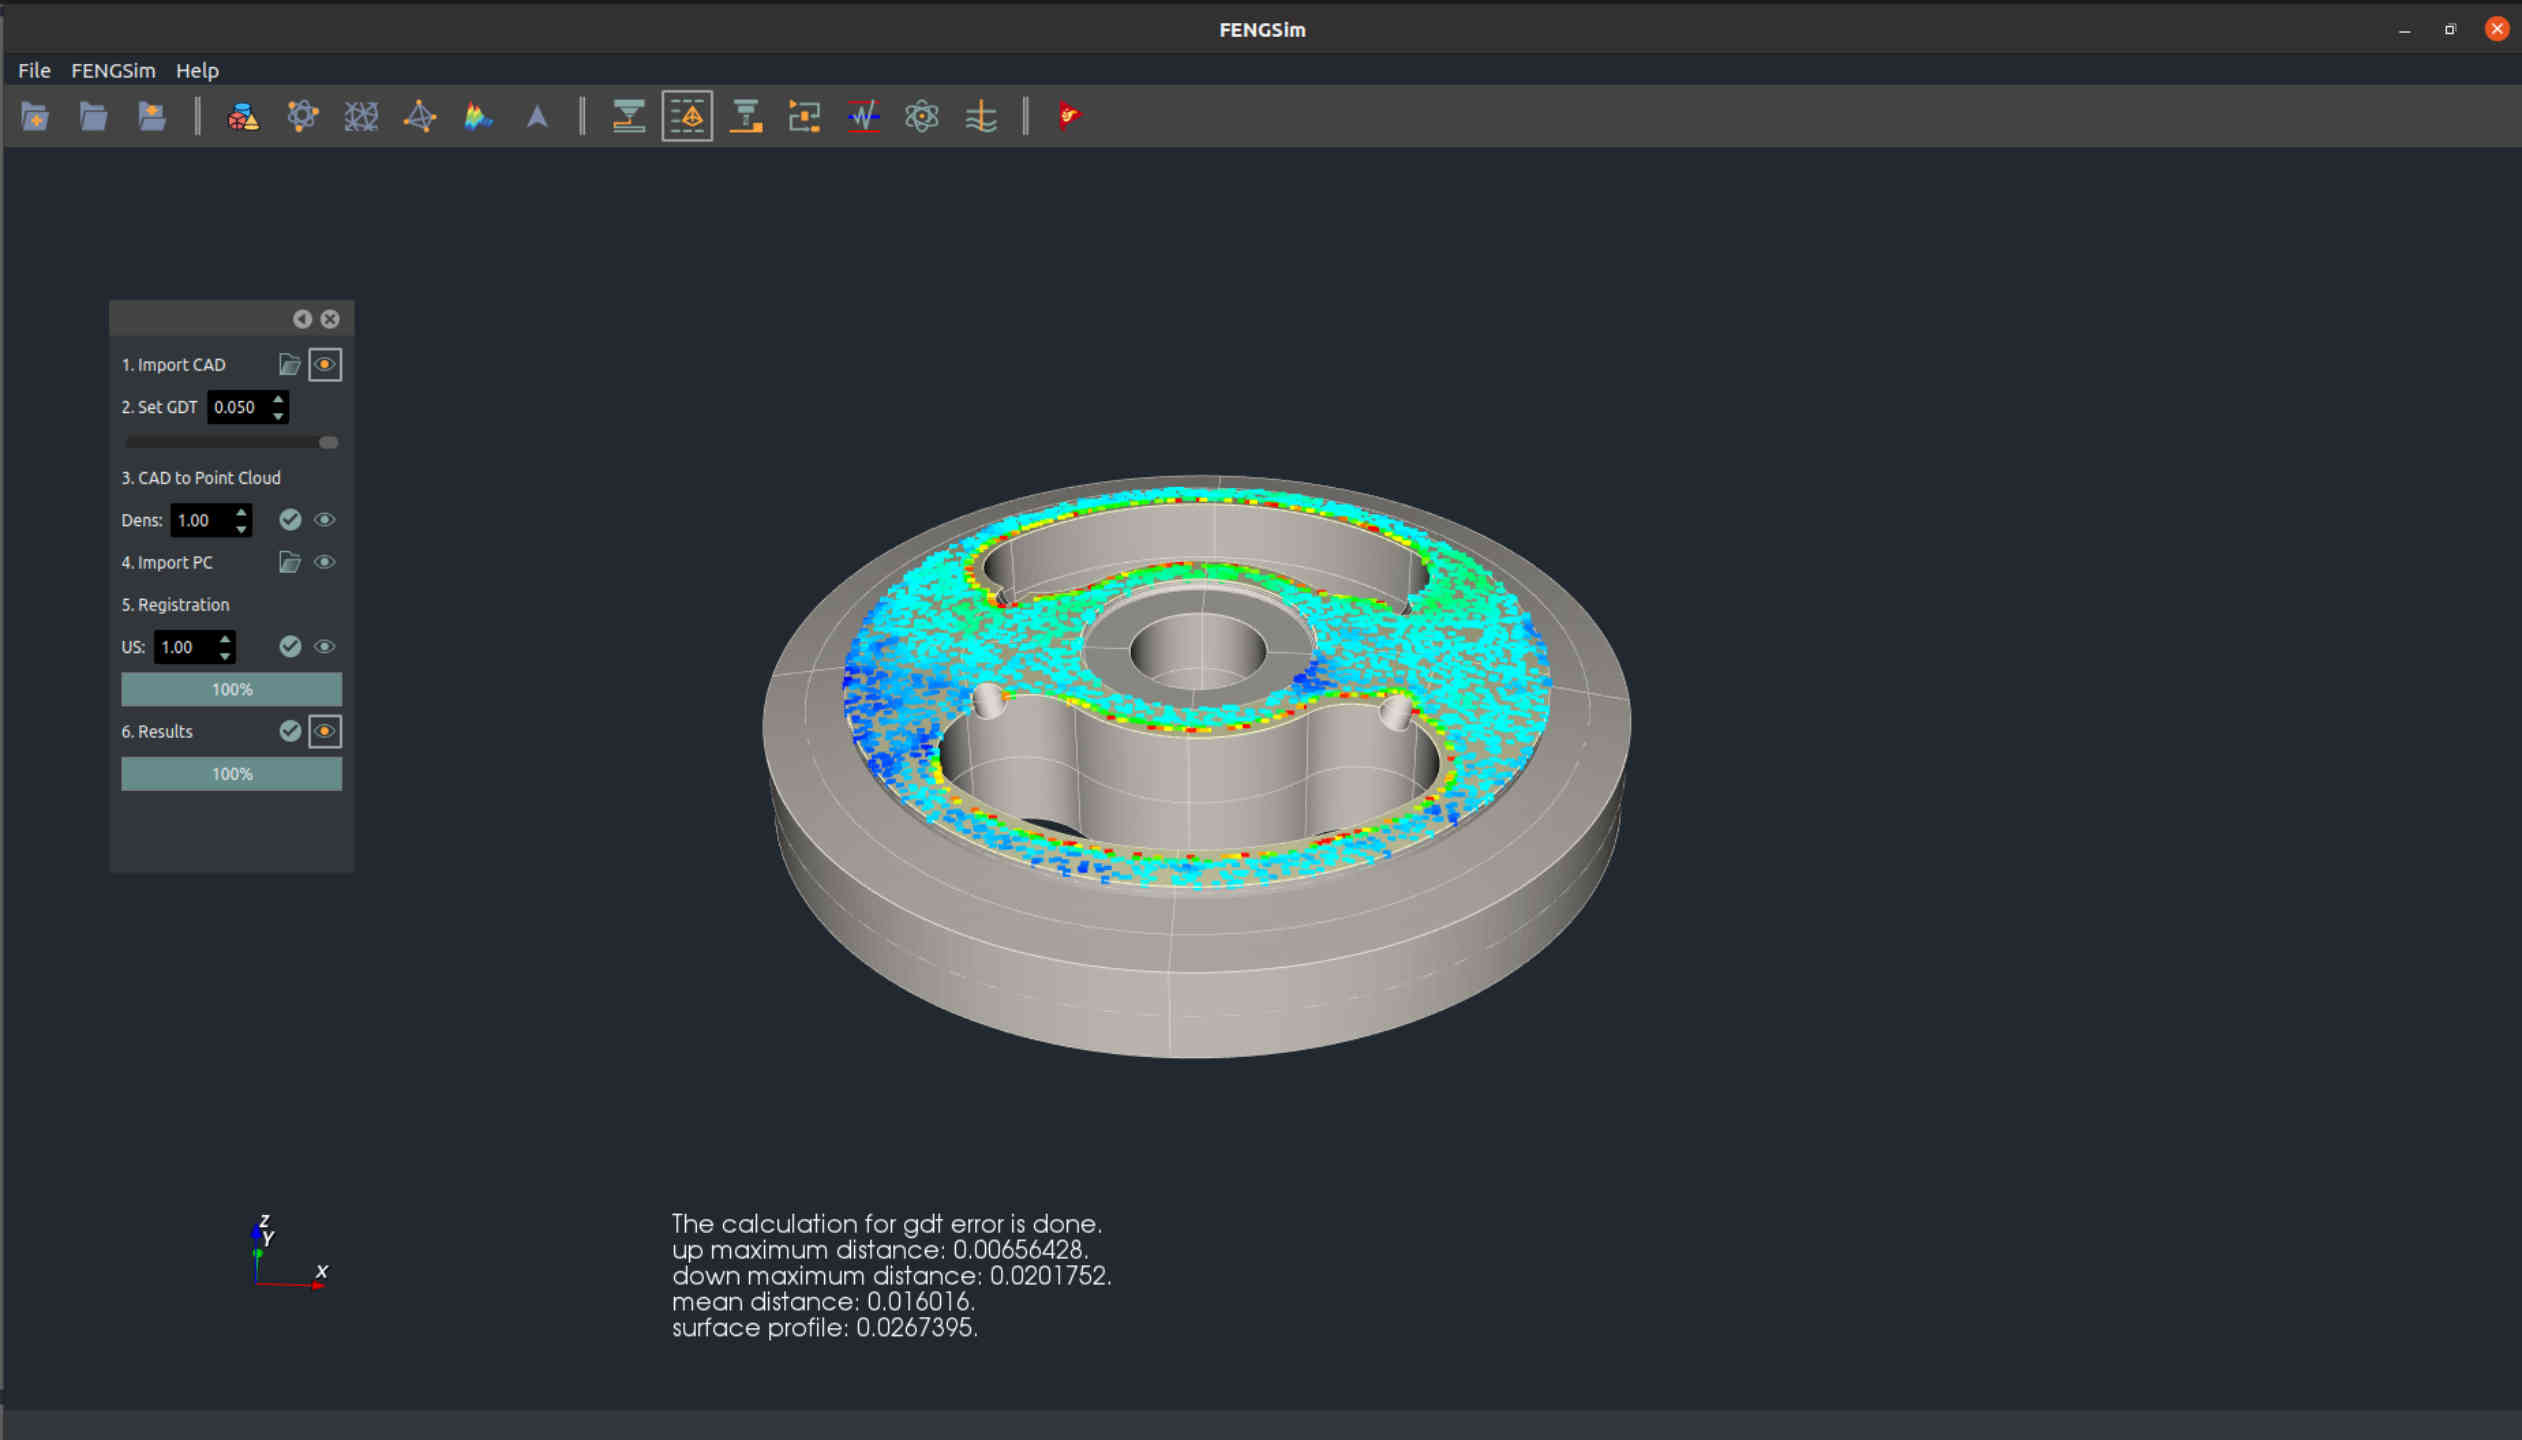Click the rainbow color-map visualization icon
The image size is (2522, 1440).
(478, 117)
